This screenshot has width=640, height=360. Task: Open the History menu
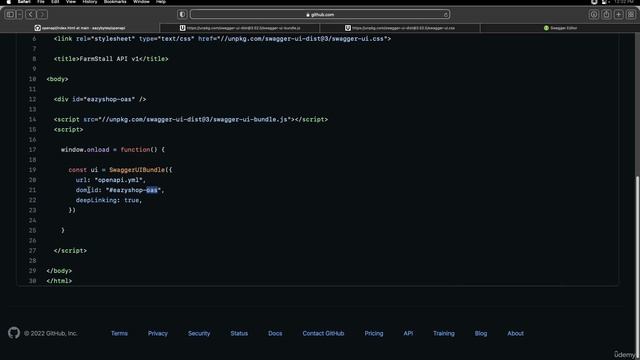[90, 2]
